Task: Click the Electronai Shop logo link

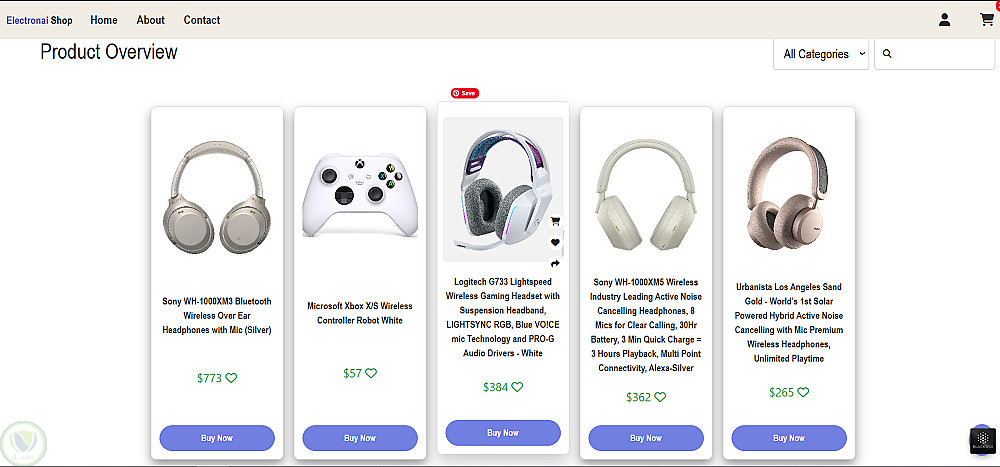Action: [x=39, y=20]
